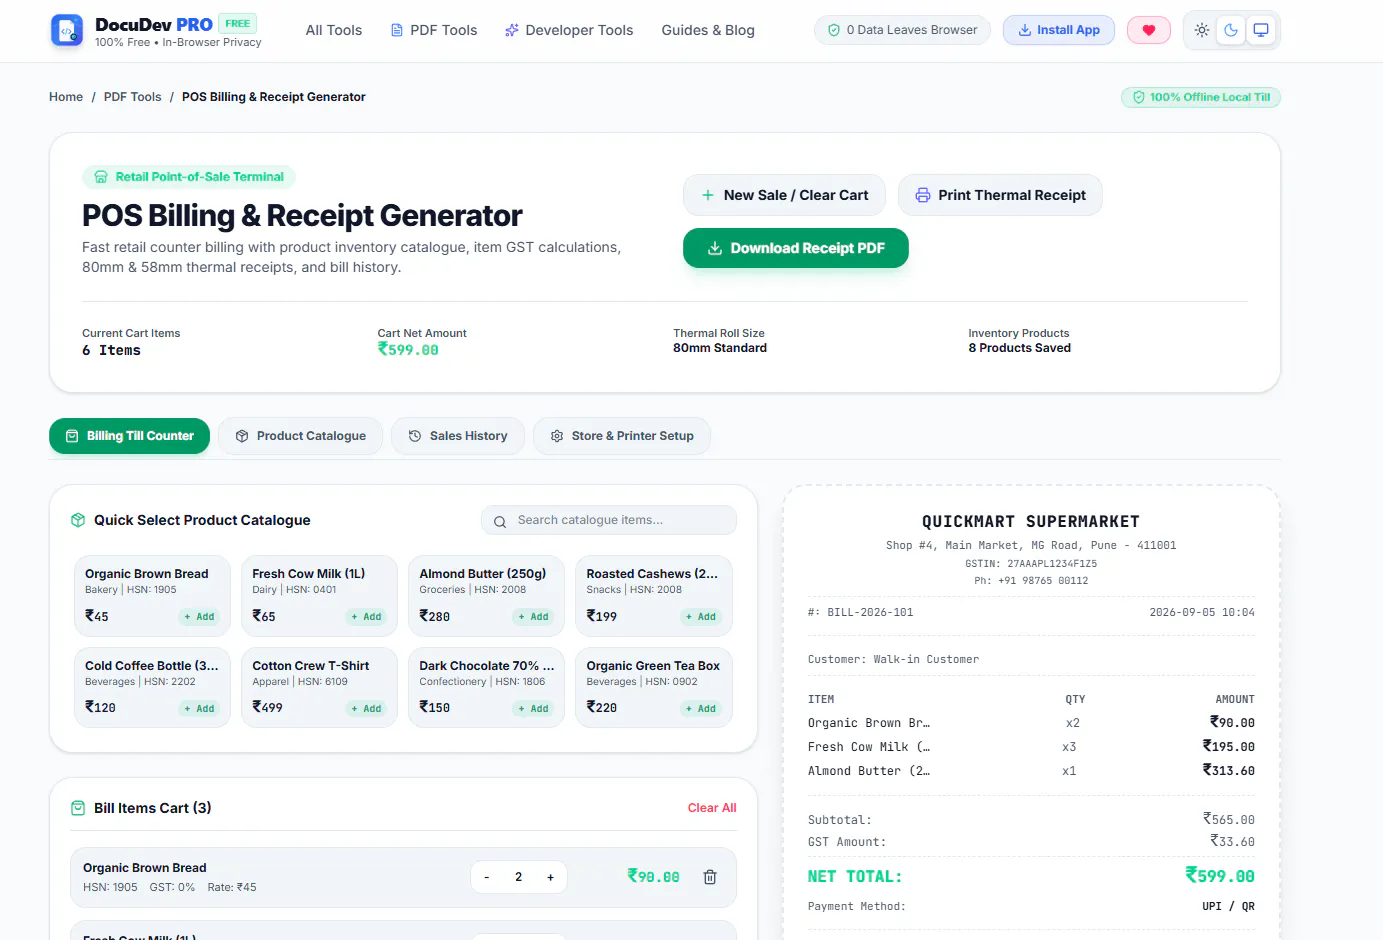Increase Organic Brown Bread quantity
This screenshot has height=940, width=1383.
[550, 877]
